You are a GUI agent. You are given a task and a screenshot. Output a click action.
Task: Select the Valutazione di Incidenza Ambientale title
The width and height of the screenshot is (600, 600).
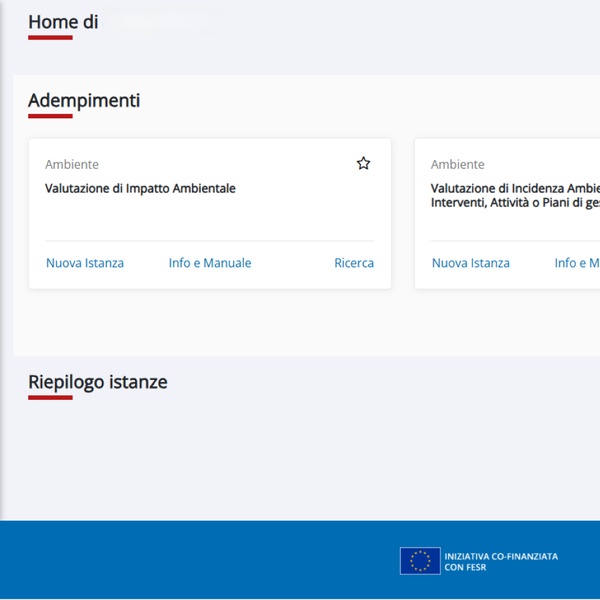(515, 195)
